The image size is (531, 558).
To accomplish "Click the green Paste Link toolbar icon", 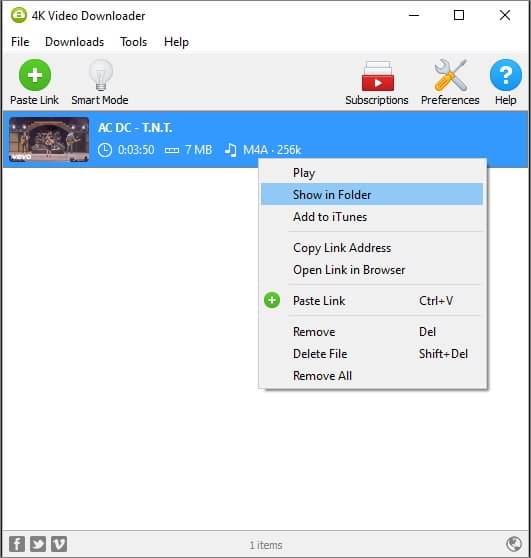I will (35, 75).
